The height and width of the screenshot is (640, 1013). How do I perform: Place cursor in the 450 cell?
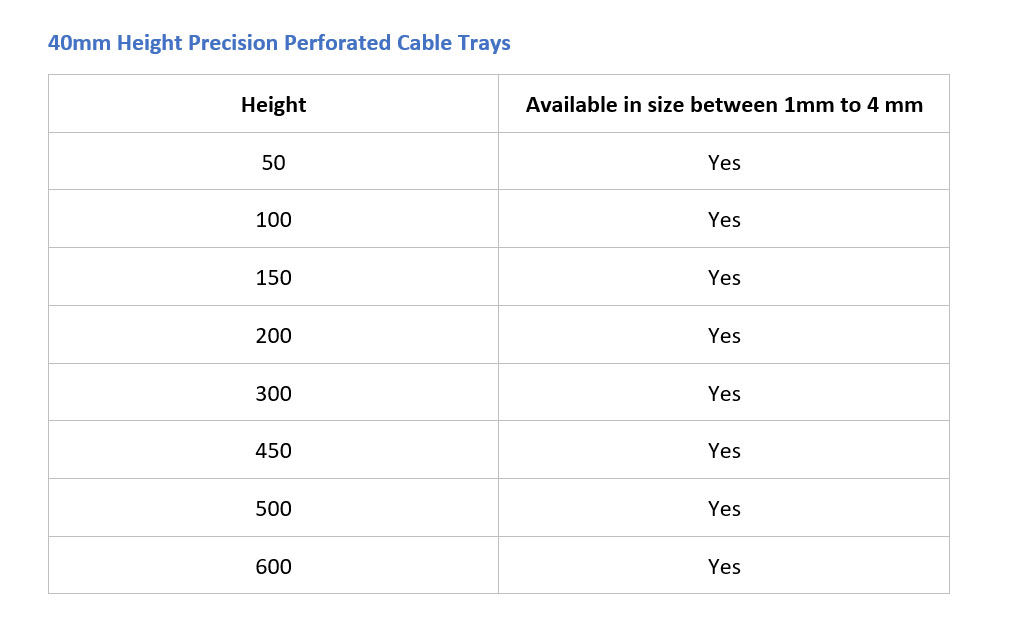click(x=273, y=451)
